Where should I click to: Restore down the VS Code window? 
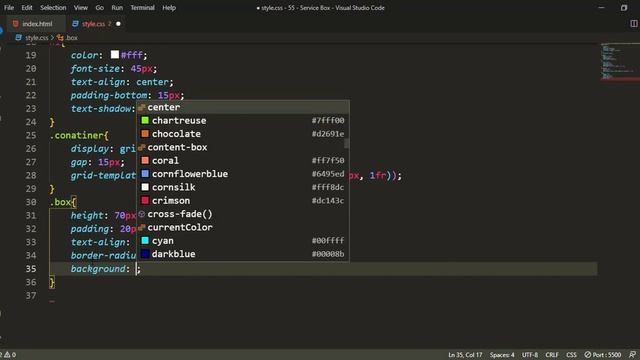[624, 8]
